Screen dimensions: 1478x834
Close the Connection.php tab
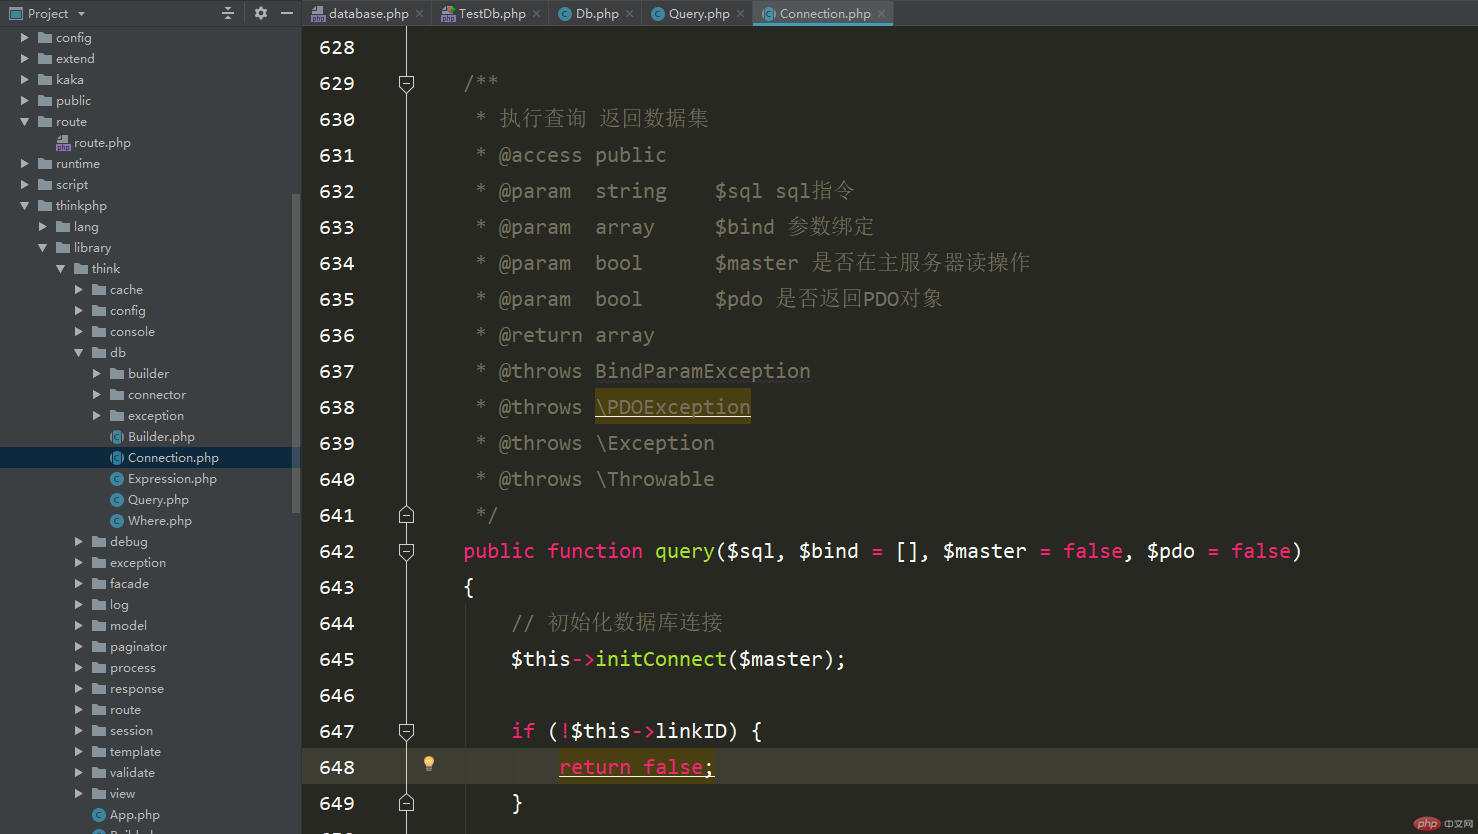tap(882, 14)
